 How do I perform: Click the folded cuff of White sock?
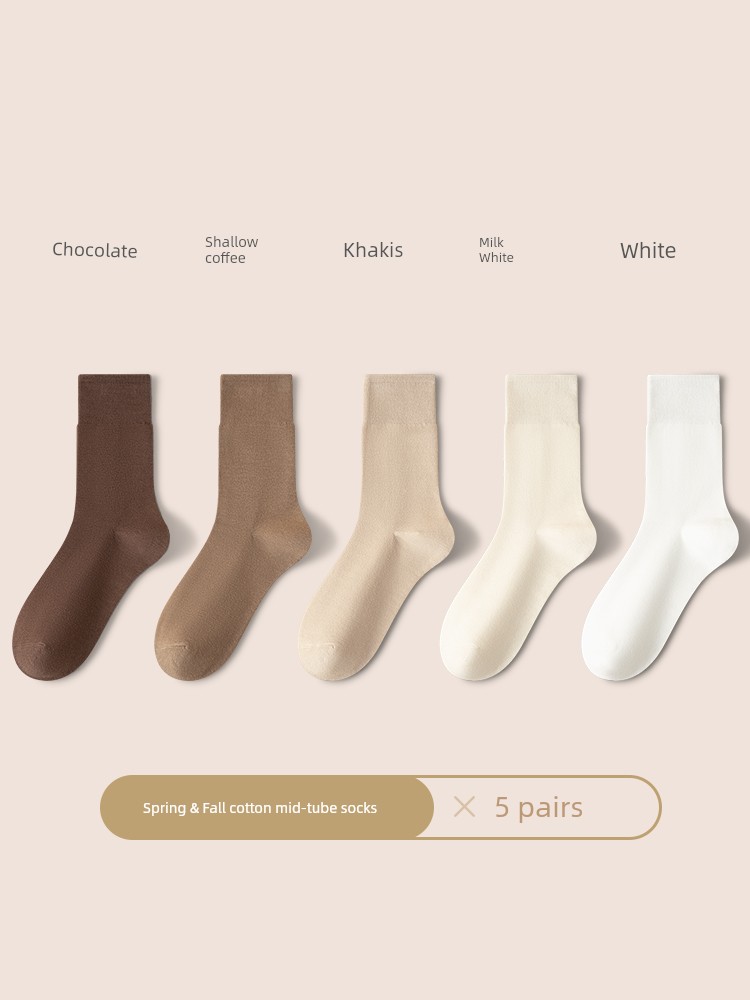pos(684,399)
